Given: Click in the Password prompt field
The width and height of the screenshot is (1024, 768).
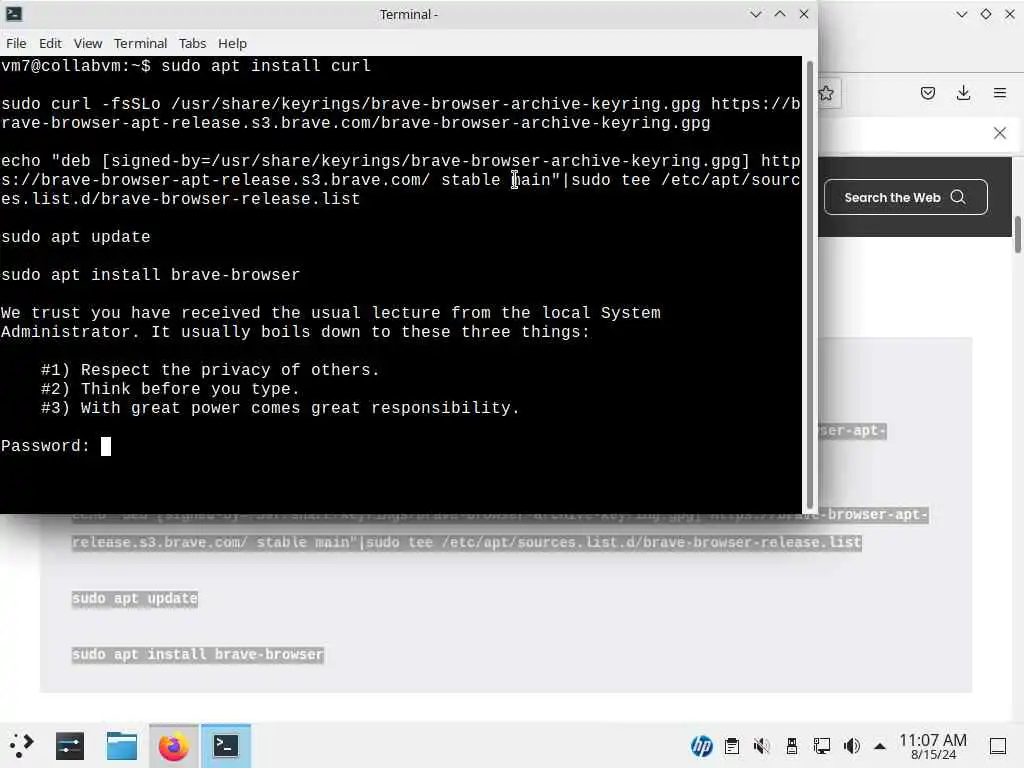Looking at the screenshot, I should click(106, 446).
